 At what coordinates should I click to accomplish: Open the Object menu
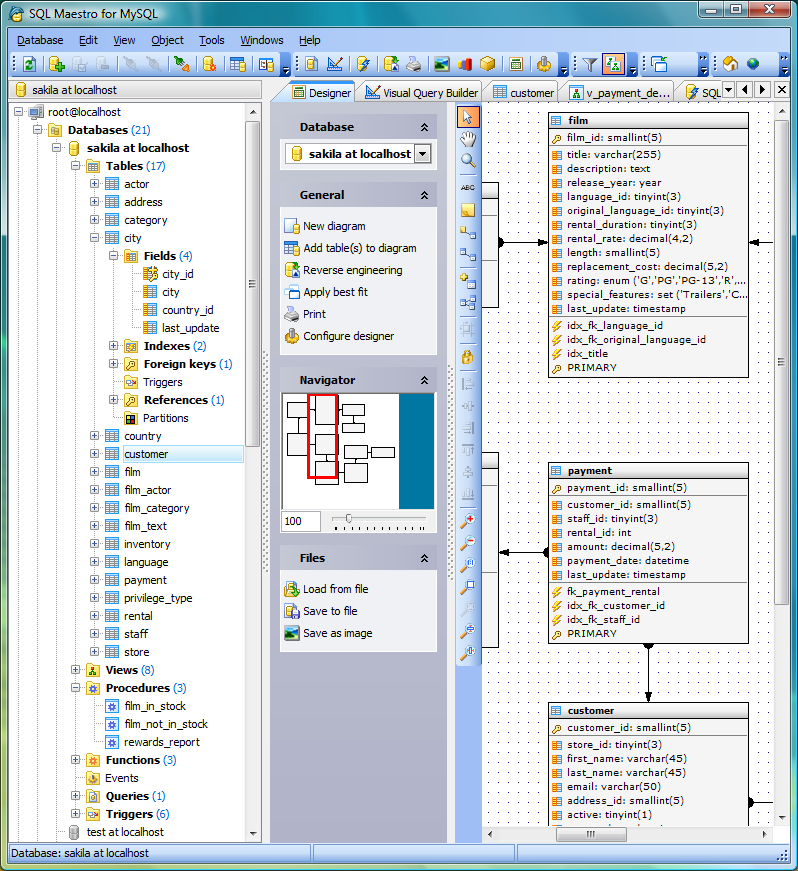point(167,40)
